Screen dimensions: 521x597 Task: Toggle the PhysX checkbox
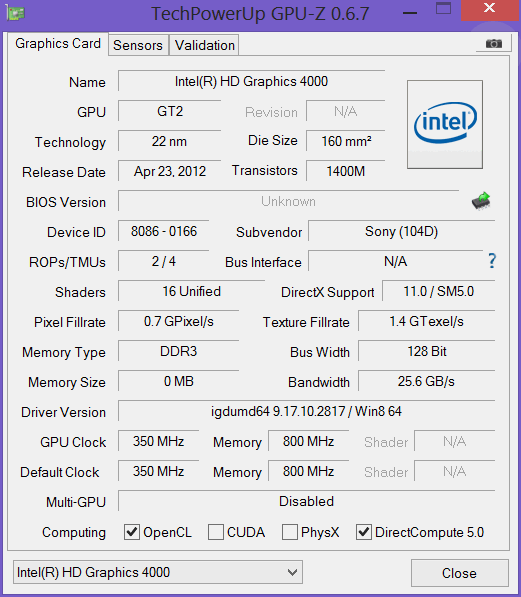pos(289,532)
